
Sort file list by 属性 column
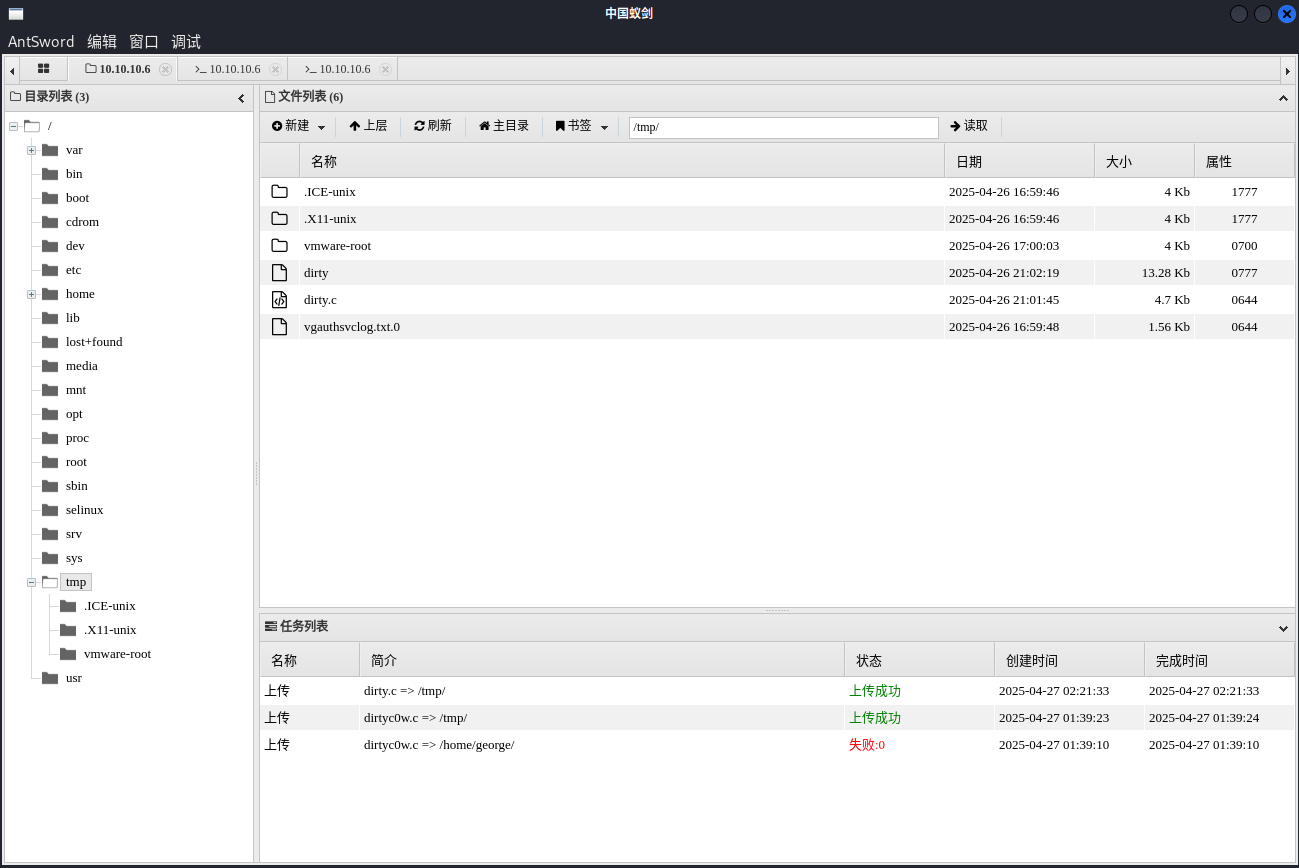1245,161
